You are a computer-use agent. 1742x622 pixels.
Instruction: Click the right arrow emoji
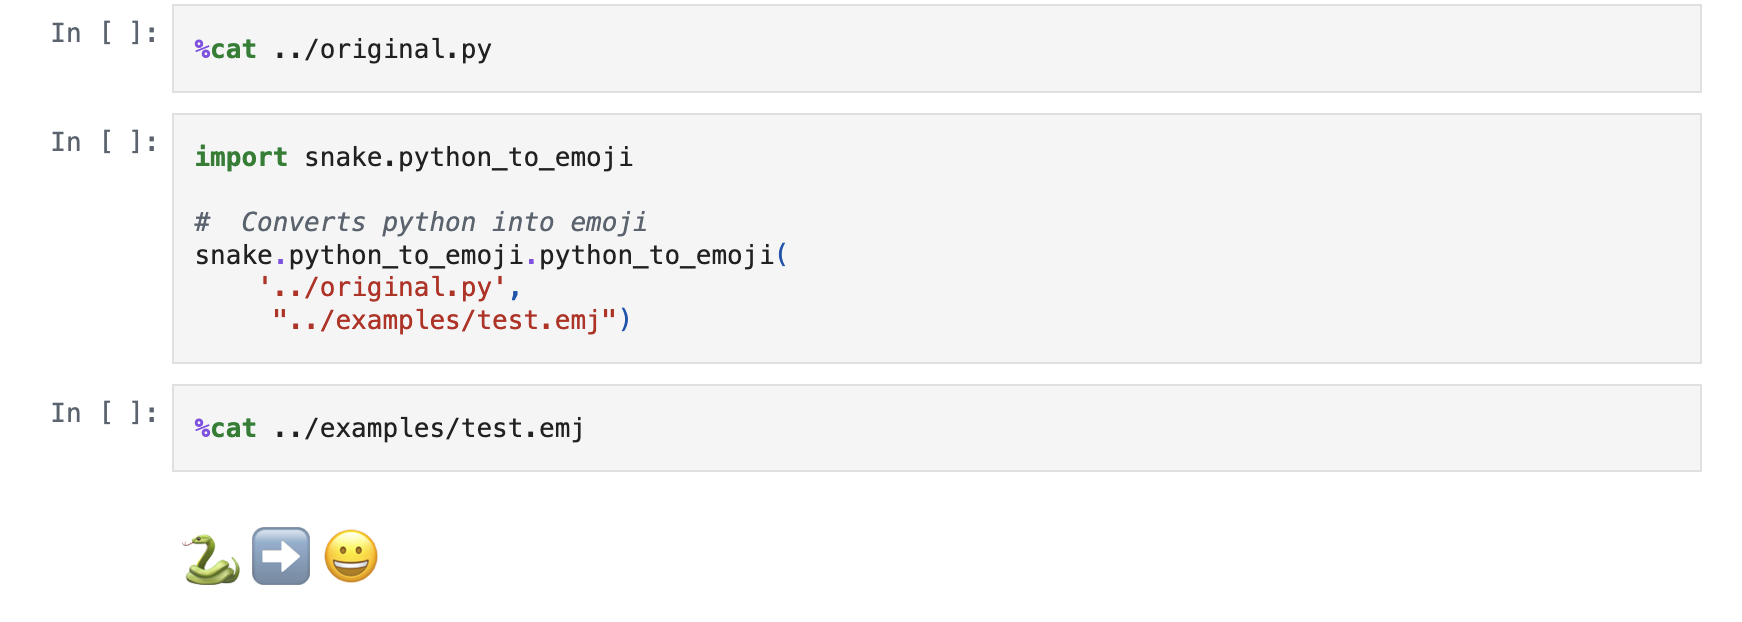[x=281, y=557]
